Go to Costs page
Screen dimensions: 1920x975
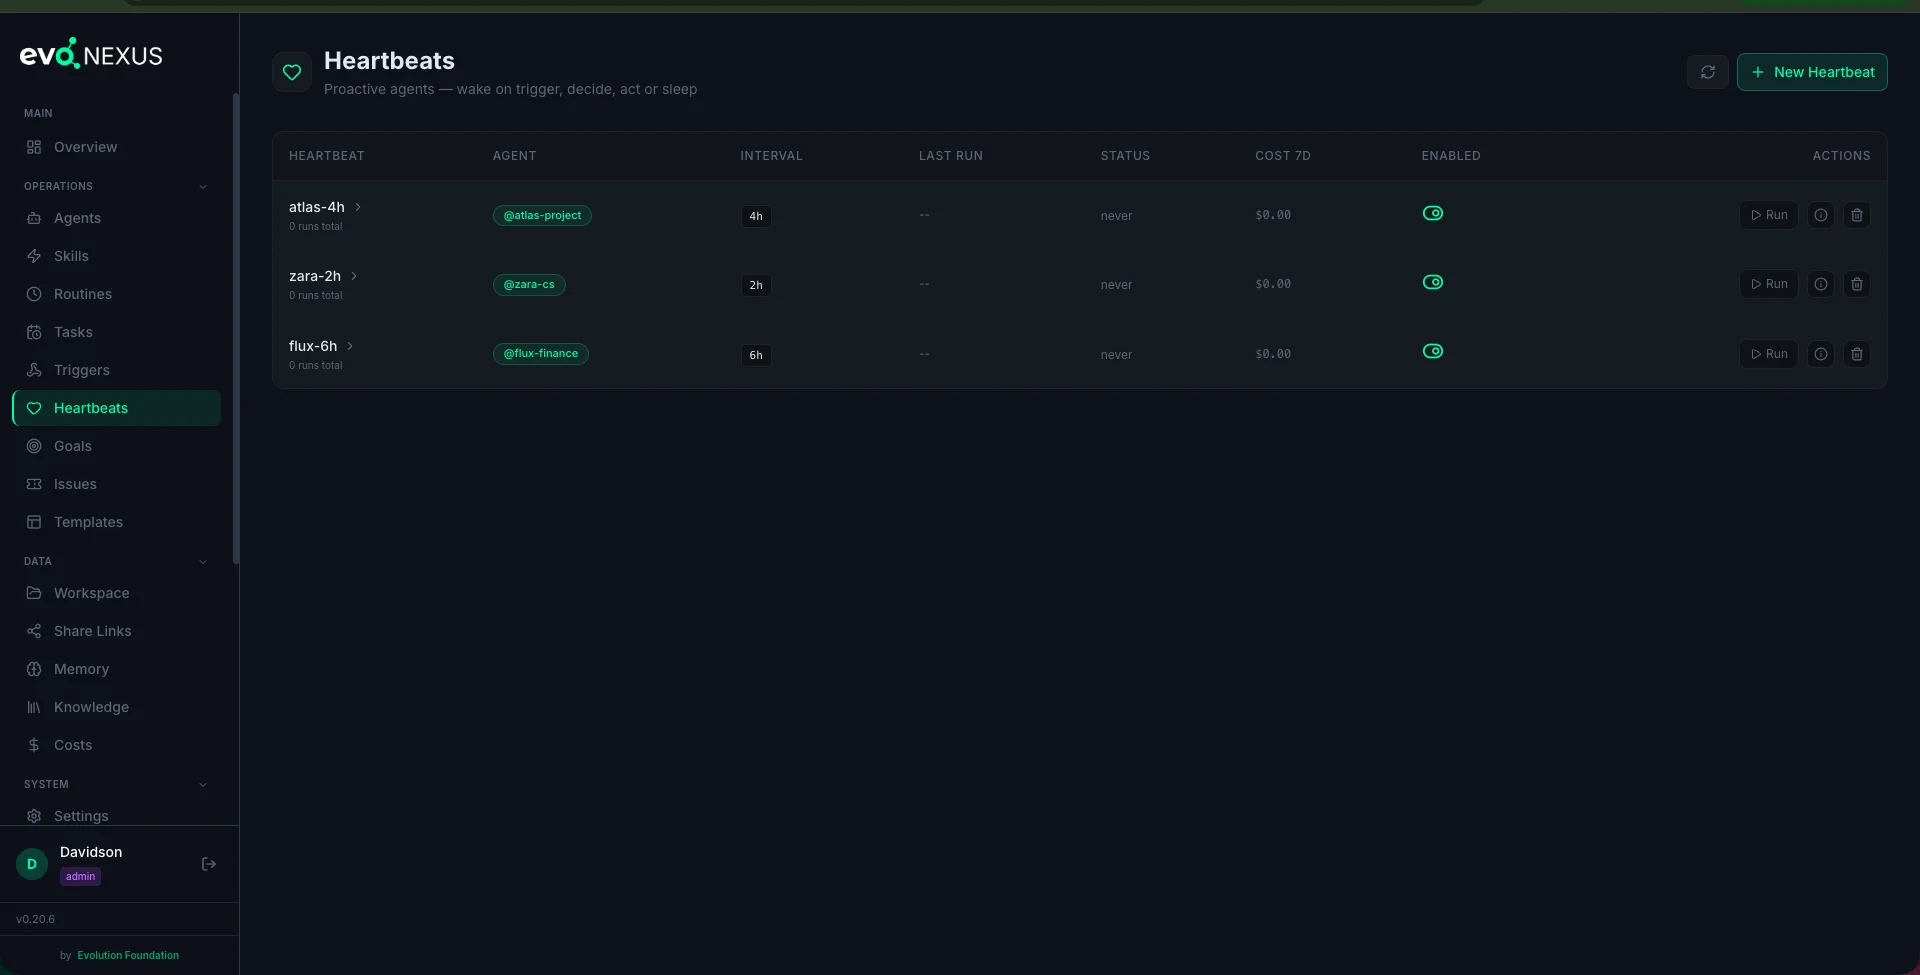[116, 745]
